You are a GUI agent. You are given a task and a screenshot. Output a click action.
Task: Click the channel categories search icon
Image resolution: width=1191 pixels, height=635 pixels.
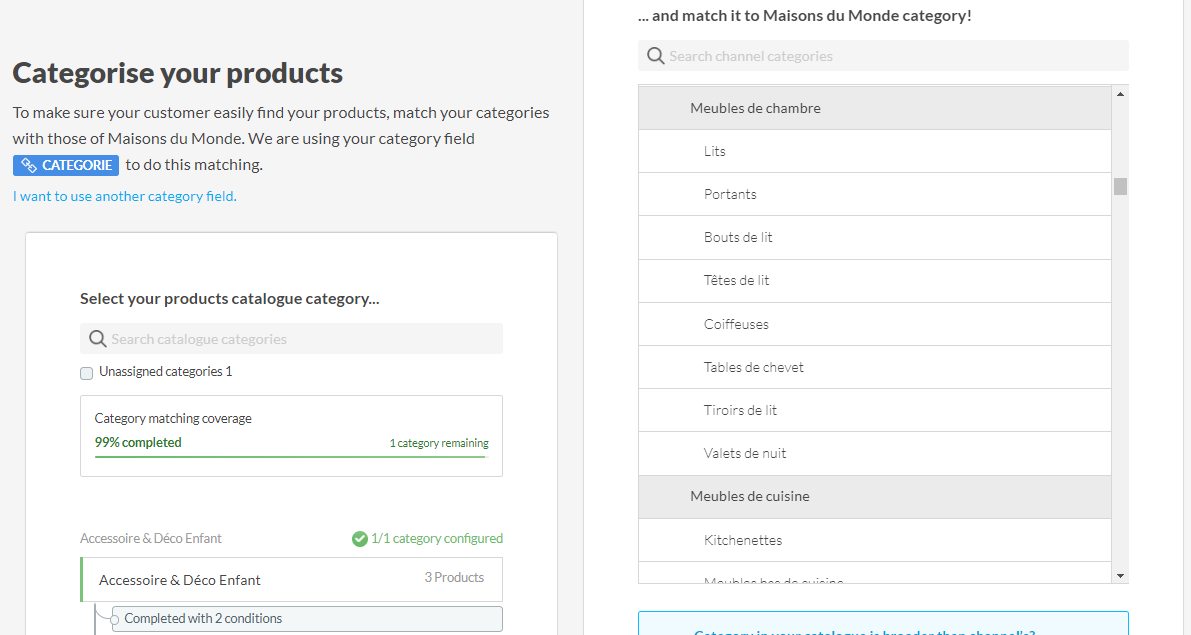pyautogui.click(x=655, y=56)
